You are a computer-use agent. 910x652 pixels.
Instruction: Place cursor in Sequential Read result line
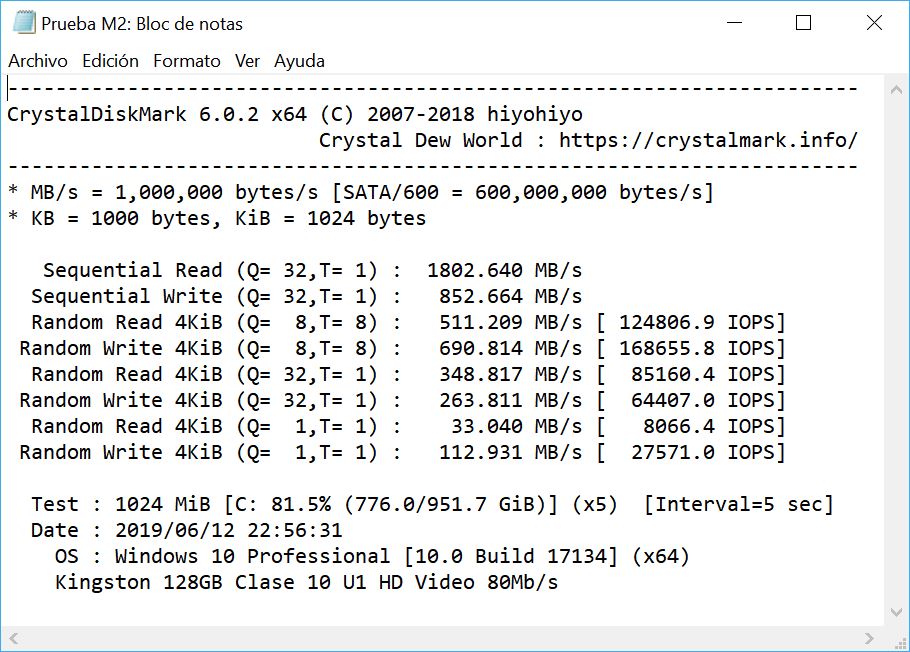pos(312,271)
